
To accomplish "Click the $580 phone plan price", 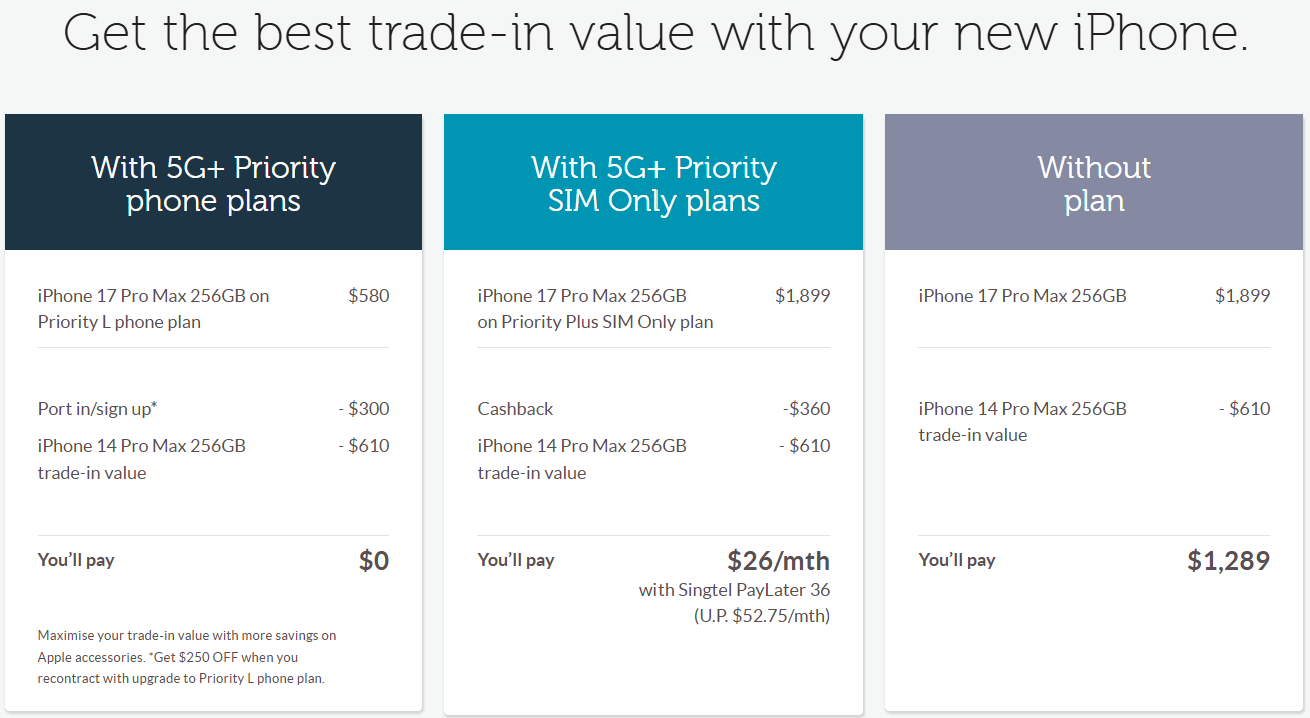I will (368, 296).
